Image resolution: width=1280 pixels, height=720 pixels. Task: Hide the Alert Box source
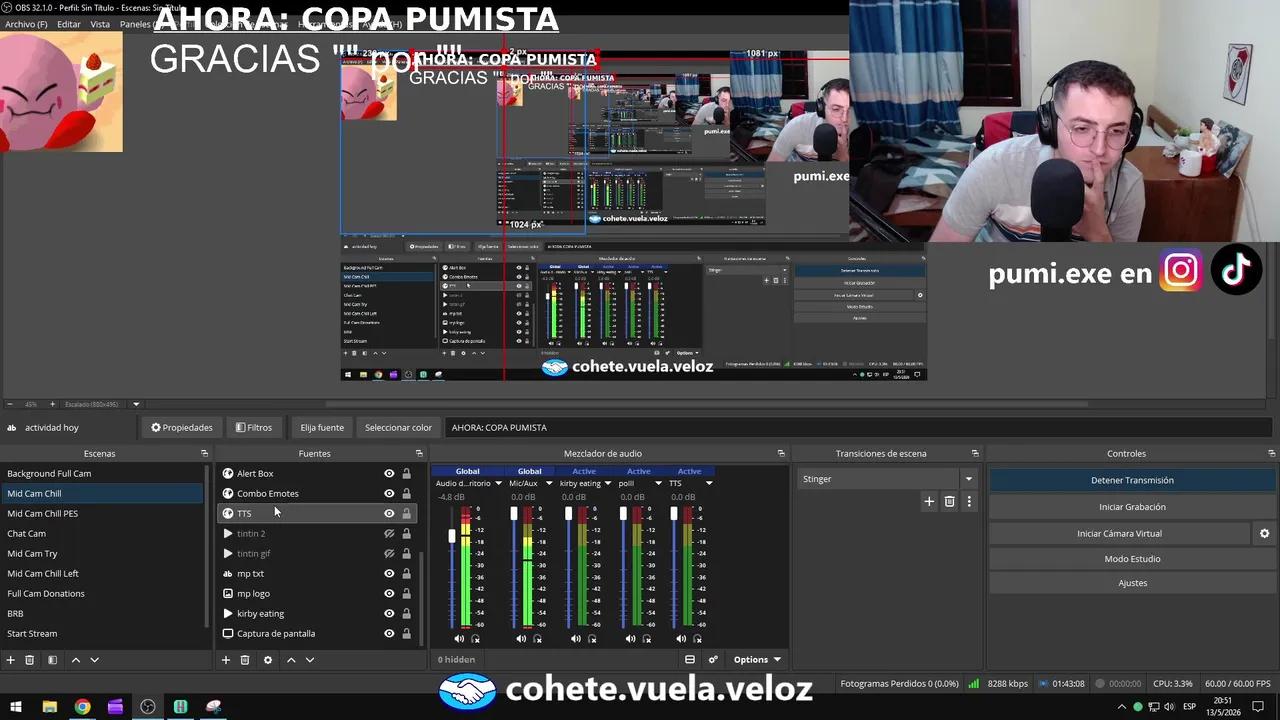pos(389,474)
